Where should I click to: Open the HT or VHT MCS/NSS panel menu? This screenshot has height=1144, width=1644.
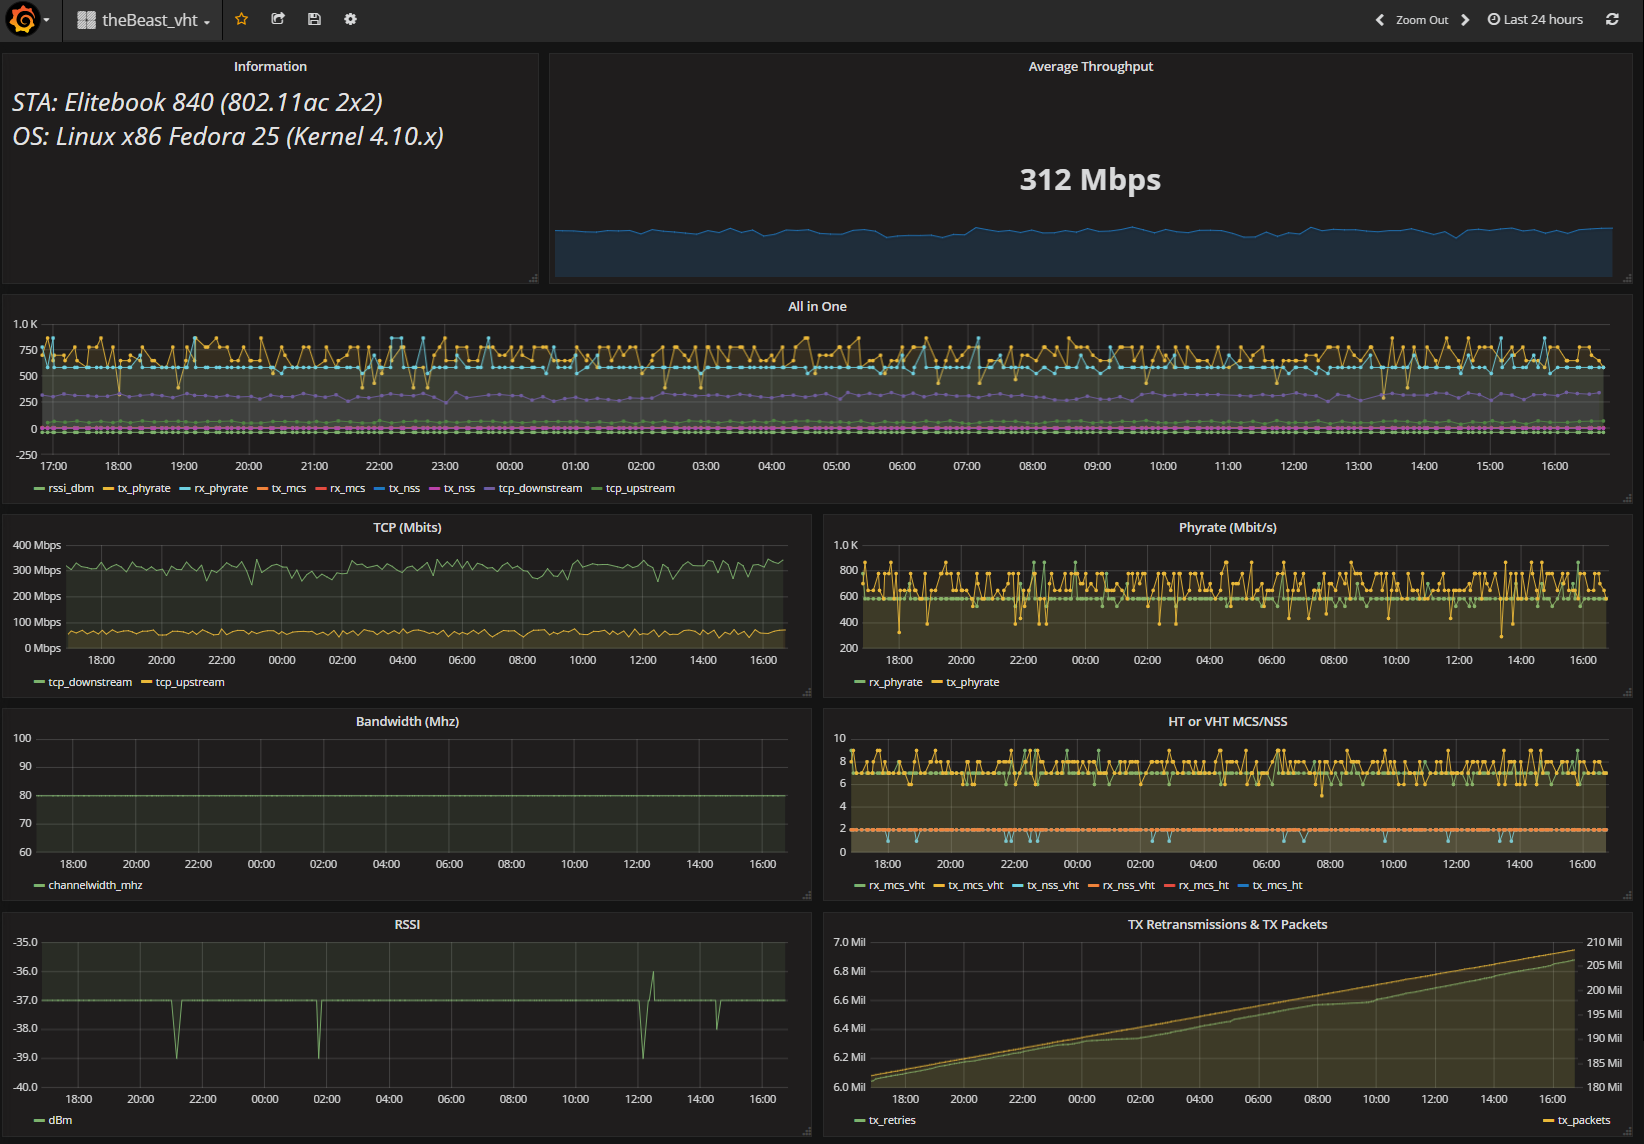pos(1227,721)
